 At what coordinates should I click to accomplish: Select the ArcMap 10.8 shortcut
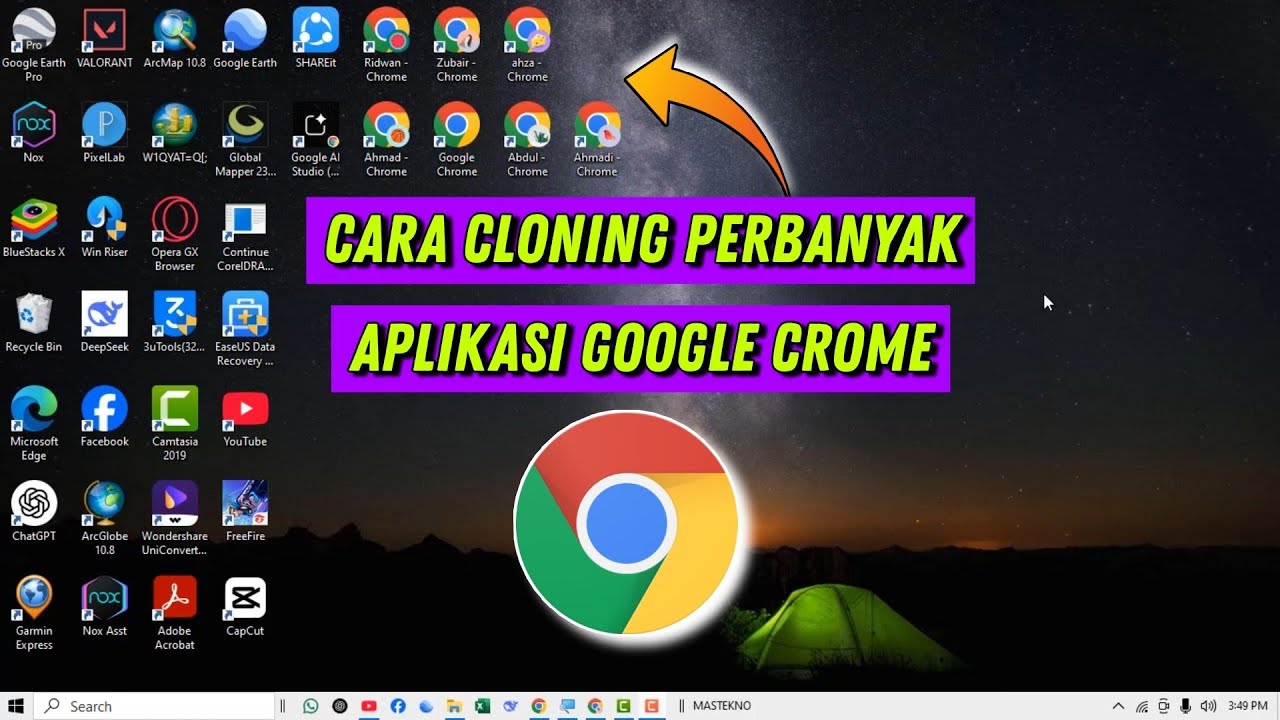click(175, 38)
